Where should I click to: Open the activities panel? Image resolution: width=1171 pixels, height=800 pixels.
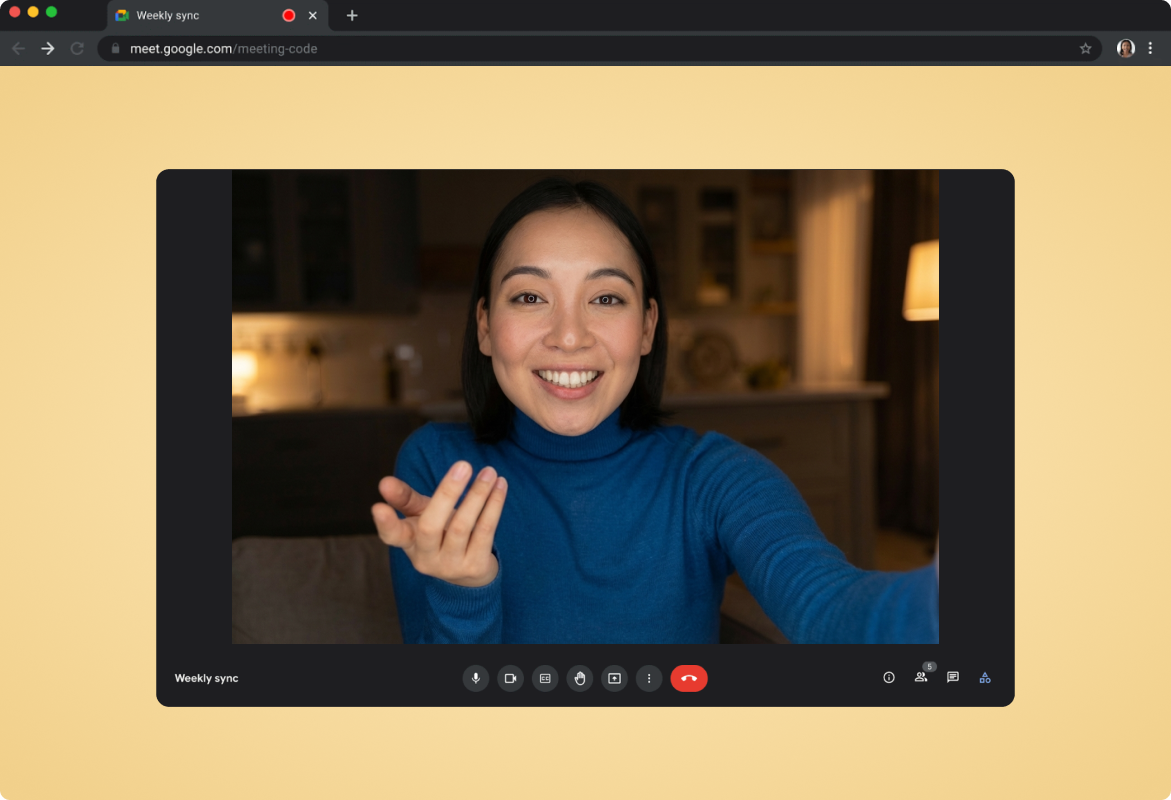coord(984,678)
